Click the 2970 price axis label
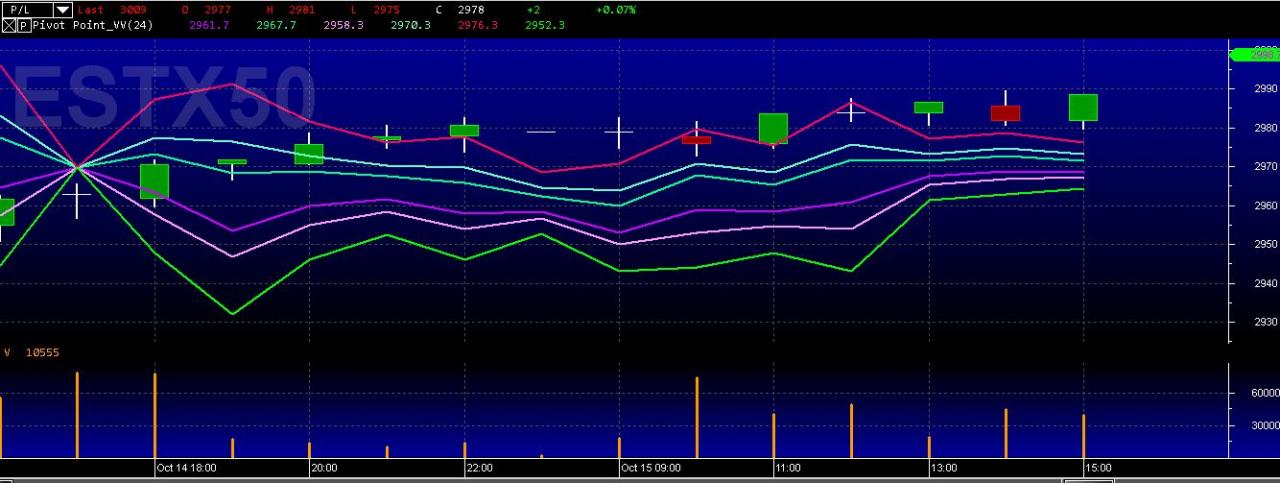1280x483 pixels. [1266, 166]
